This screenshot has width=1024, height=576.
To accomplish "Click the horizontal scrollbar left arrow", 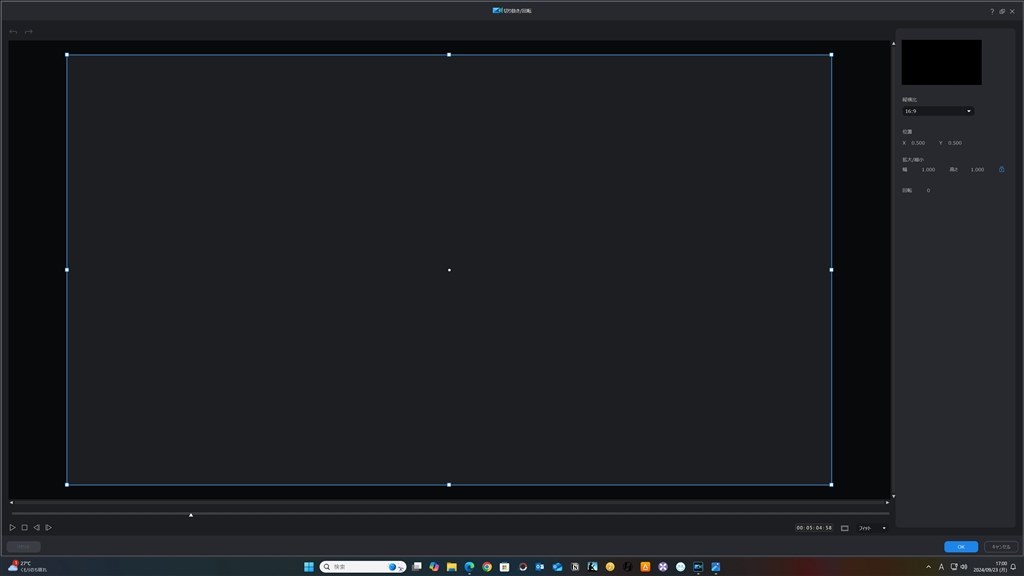I will 11,503.
